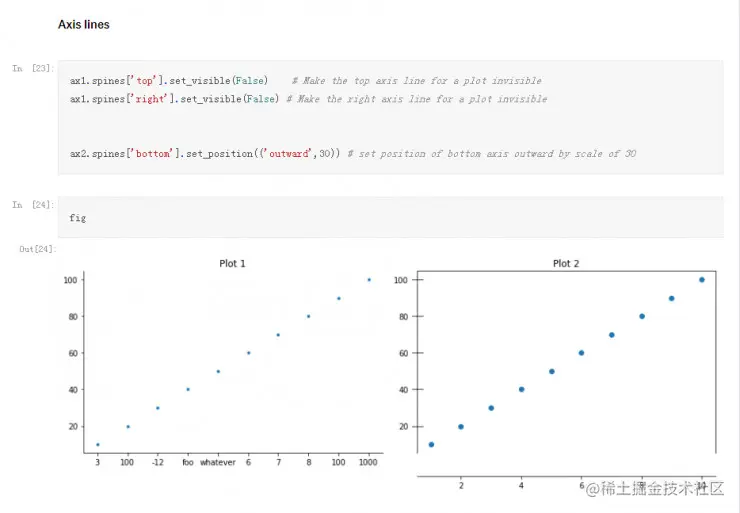
Task: Click the "1000" x-axis label in Plot 1
Action: click(368, 462)
